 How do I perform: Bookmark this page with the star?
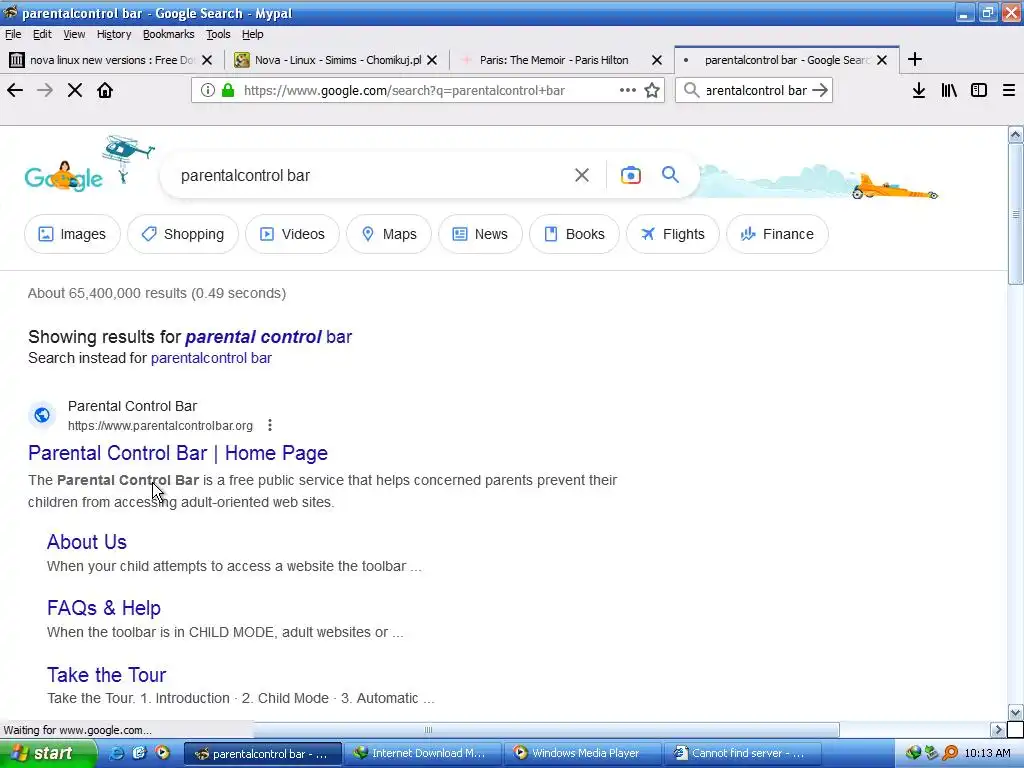(x=652, y=90)
